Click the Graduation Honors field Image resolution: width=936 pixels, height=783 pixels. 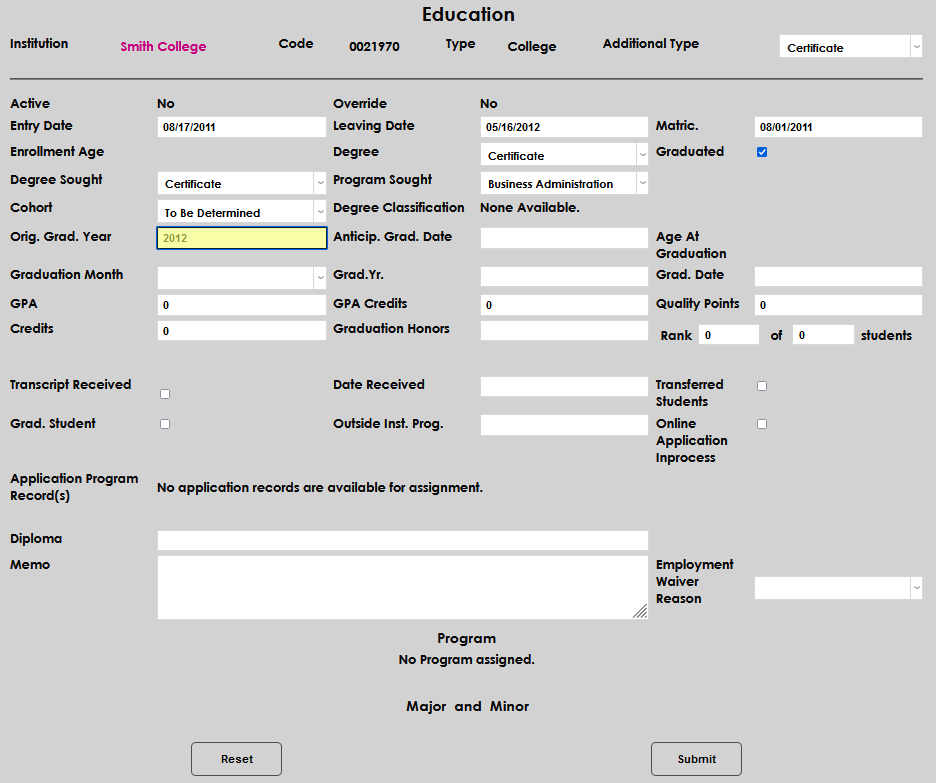(x=564, y=331)
